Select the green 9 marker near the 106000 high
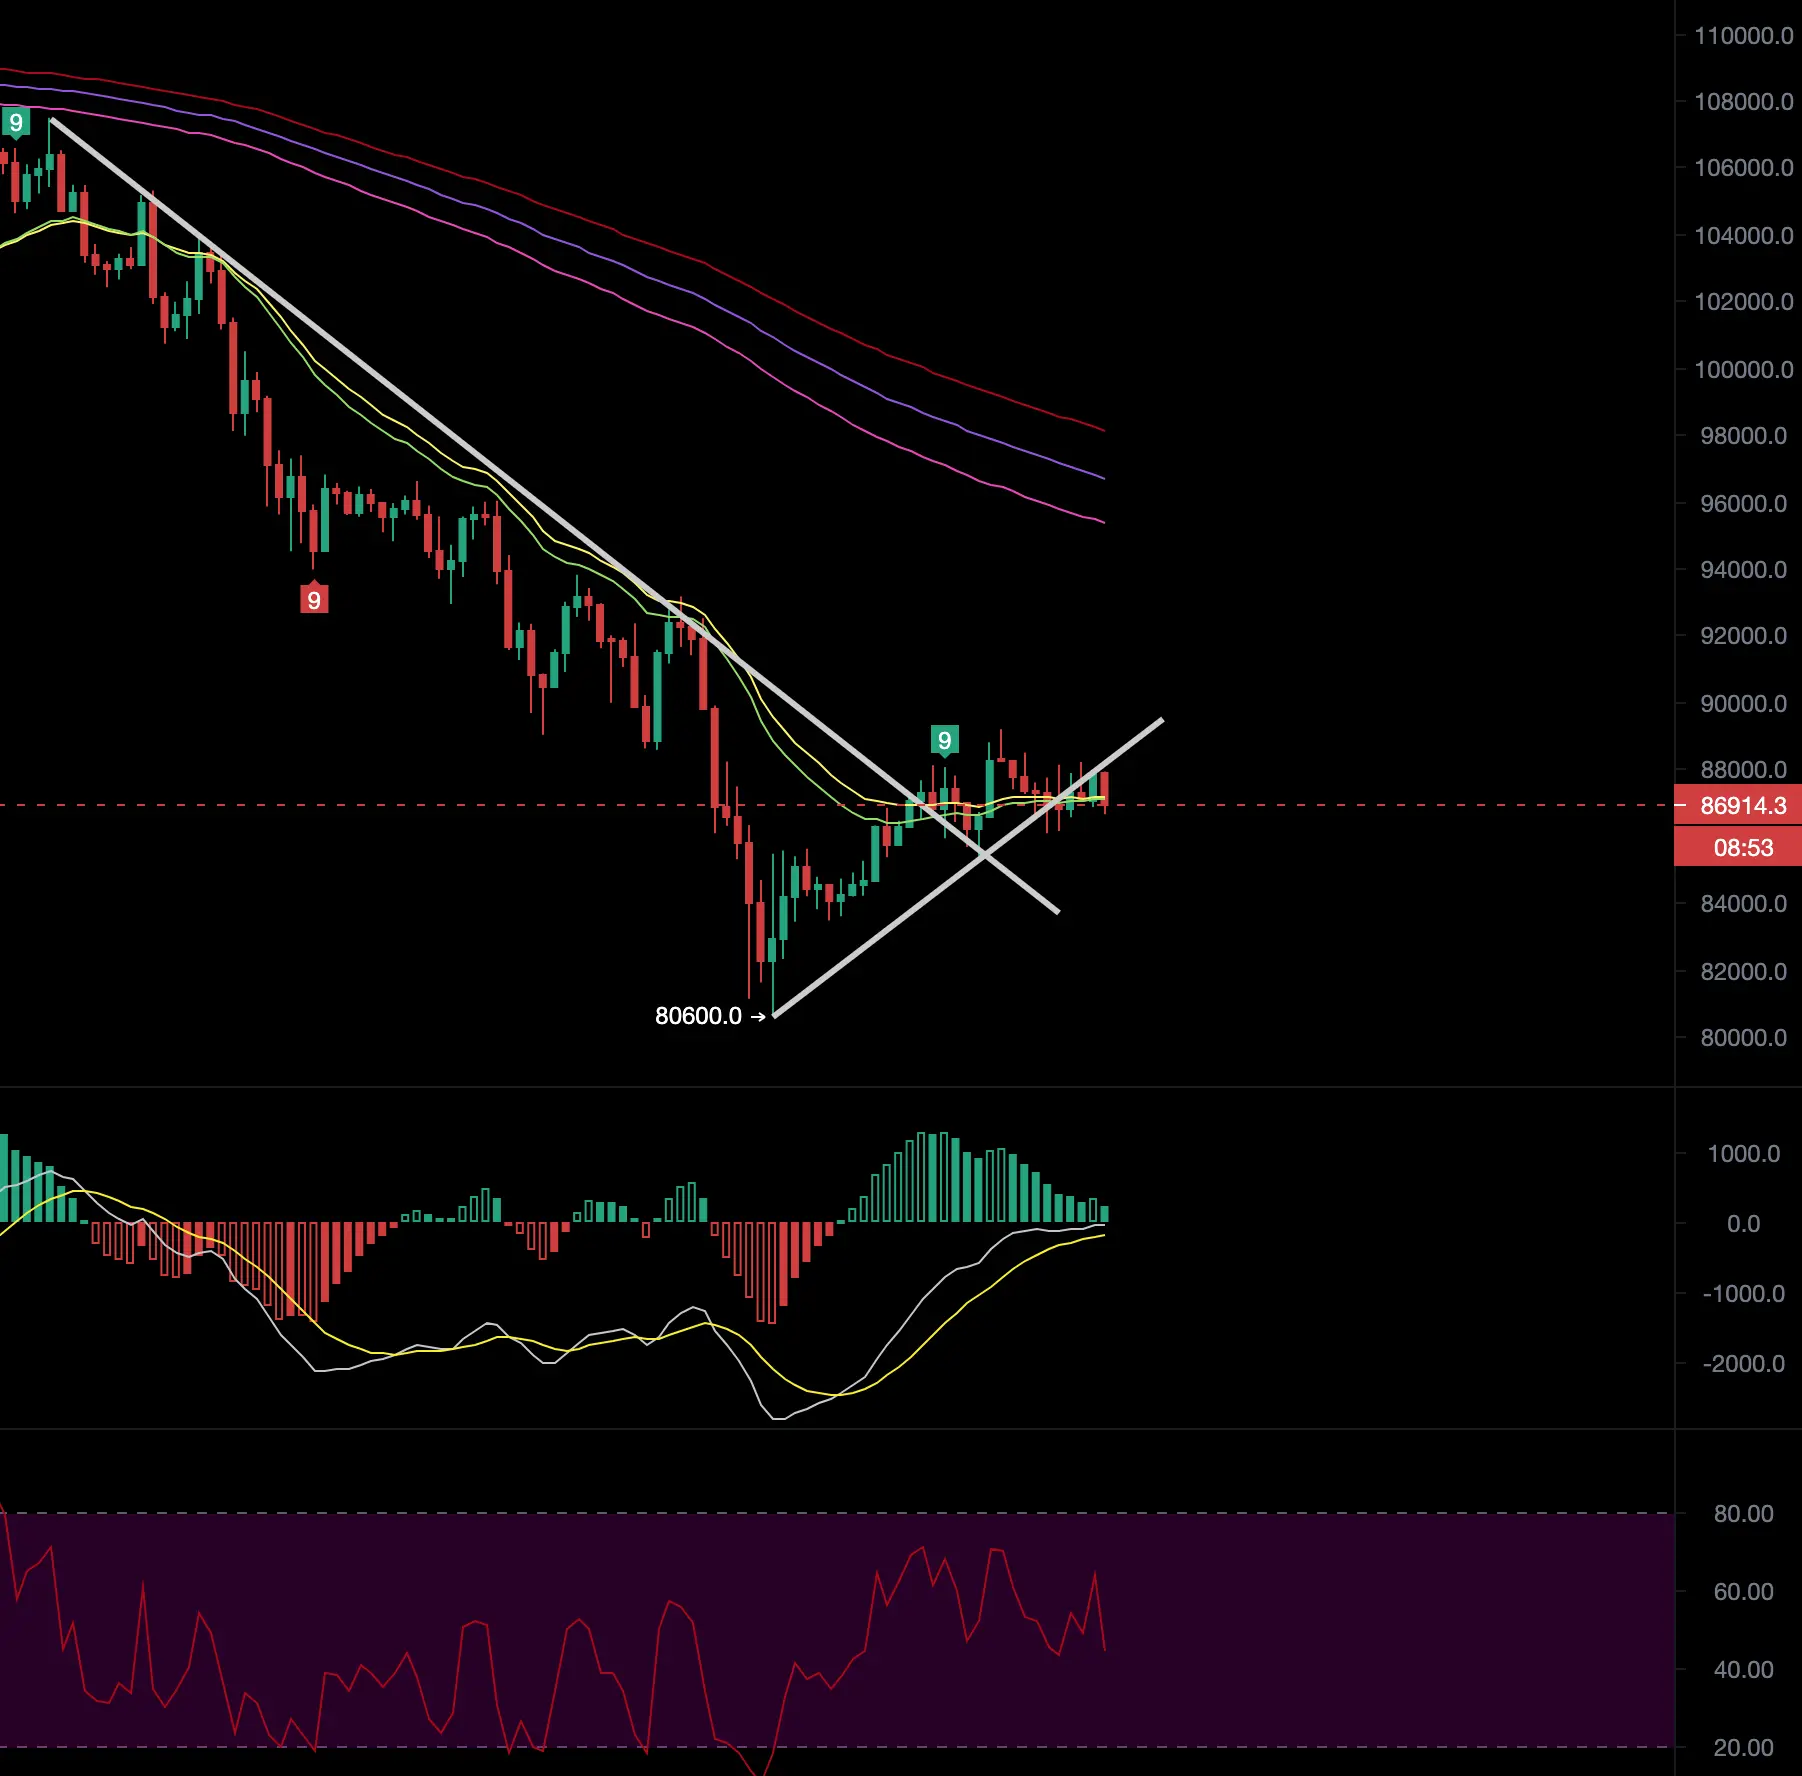Viewport: 1802px width, 1776px height. pos(15,123)
